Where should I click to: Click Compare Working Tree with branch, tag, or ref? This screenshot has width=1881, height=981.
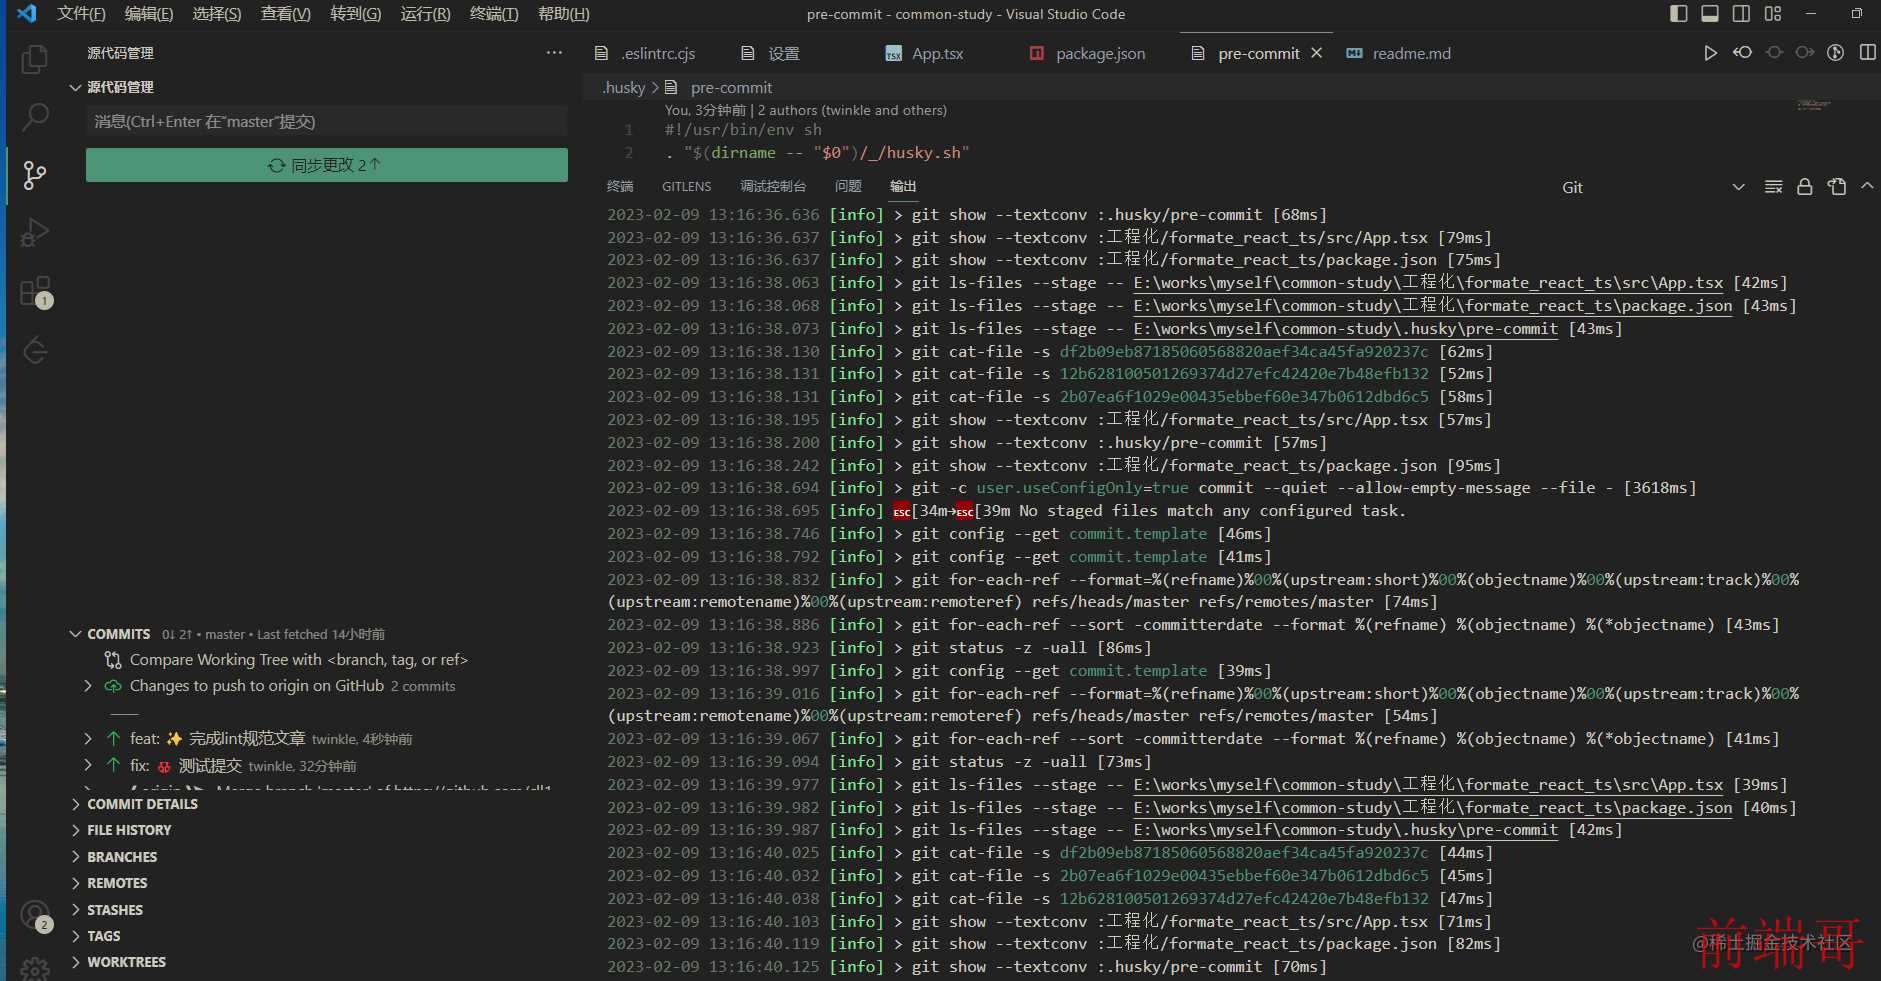(x=298, y=660)
